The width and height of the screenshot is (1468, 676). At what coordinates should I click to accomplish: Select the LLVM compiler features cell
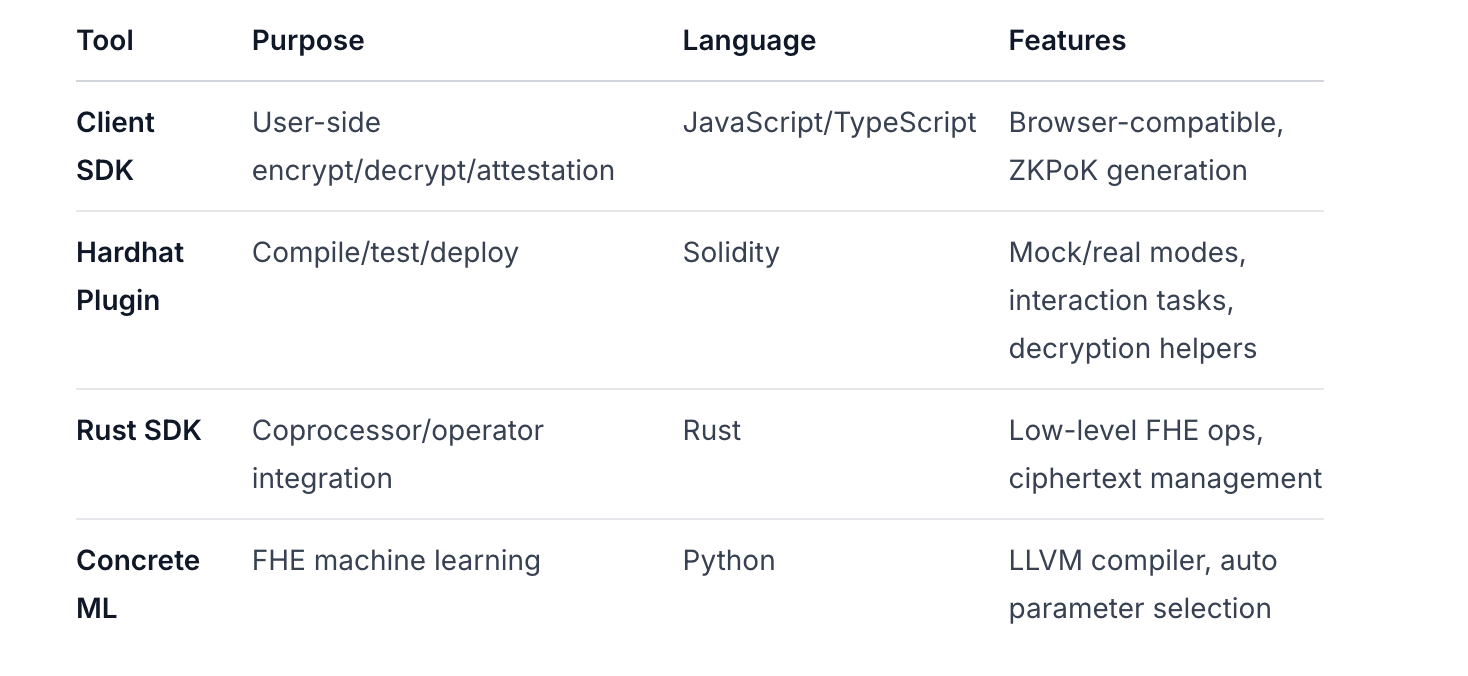[x=1143, y=584]
